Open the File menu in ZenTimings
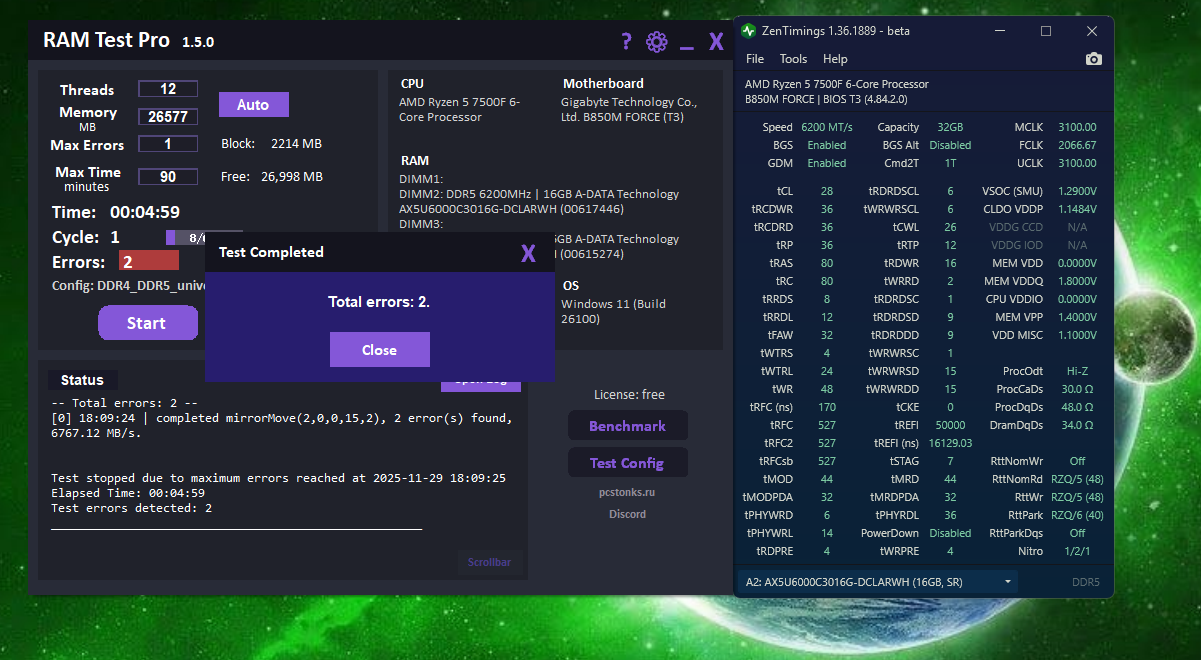 tap(755, 59)
